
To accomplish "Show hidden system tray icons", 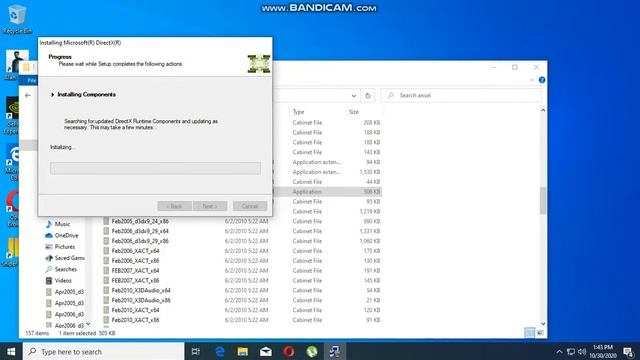I will click(x=559, y=351).
